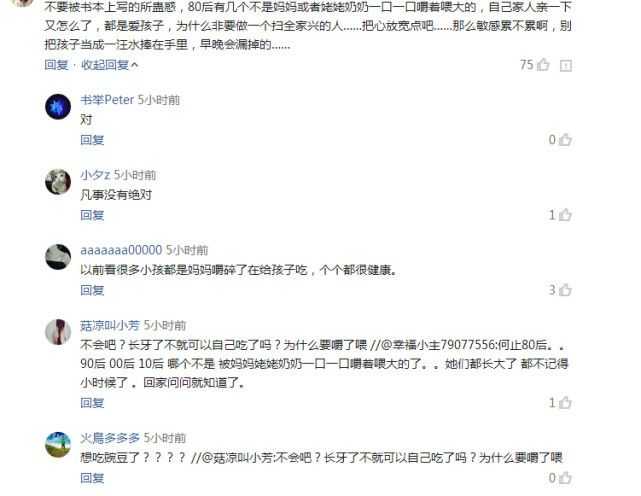Open aaaaaaa00000's avatar

click(x=58, y=257)
